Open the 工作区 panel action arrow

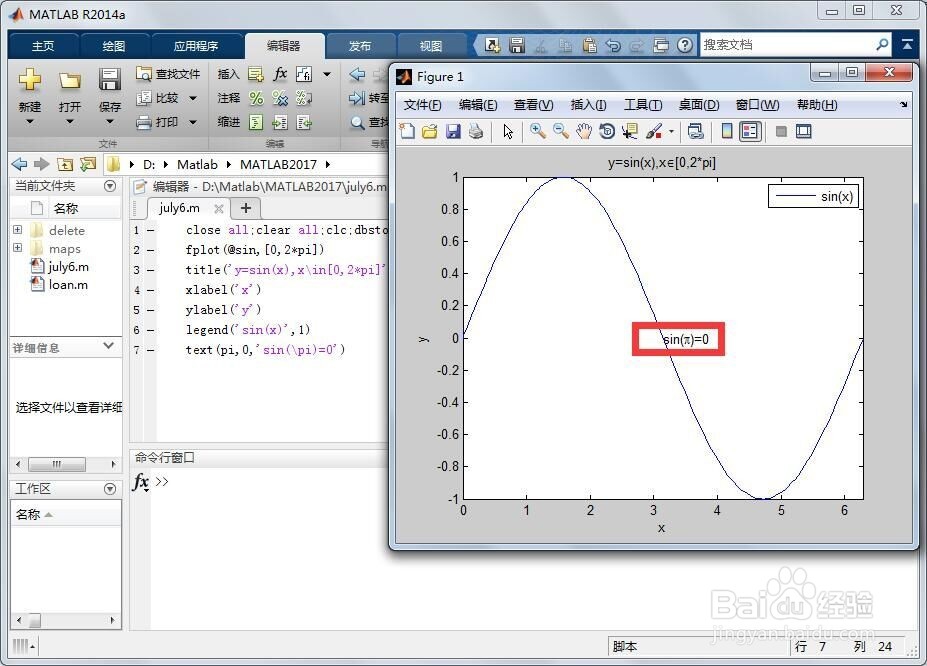[x=110, y=489]
